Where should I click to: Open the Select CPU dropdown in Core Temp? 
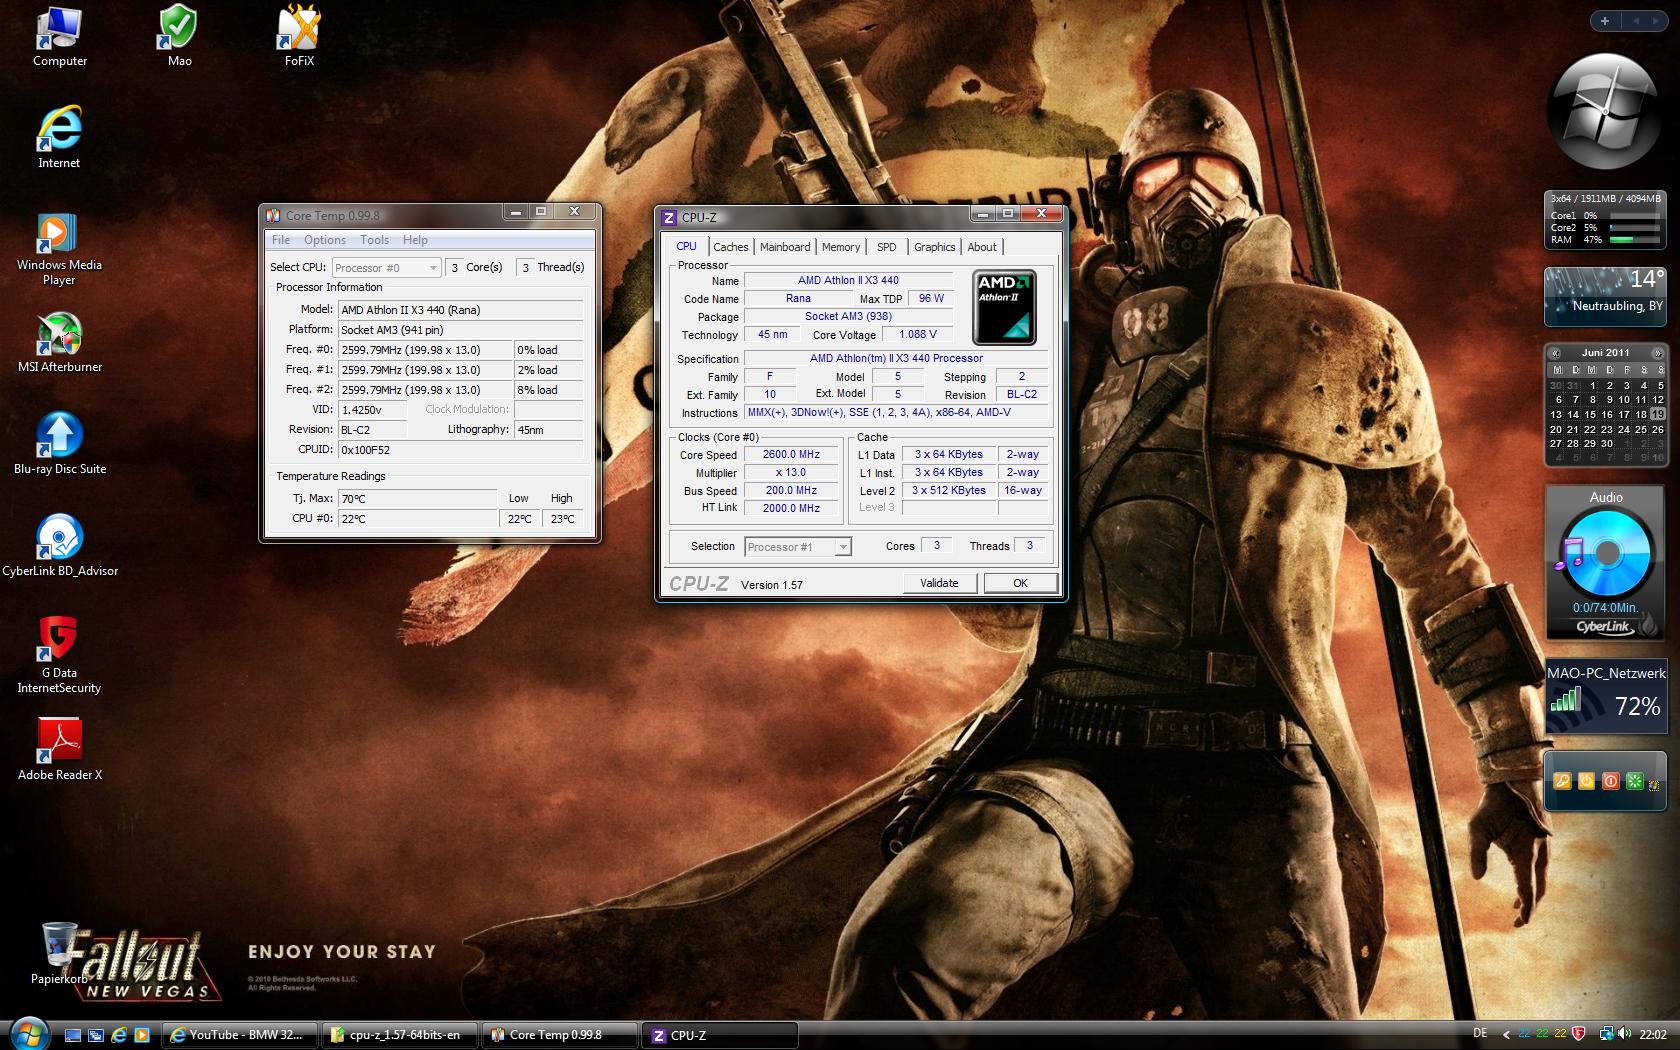coord(386,267)
